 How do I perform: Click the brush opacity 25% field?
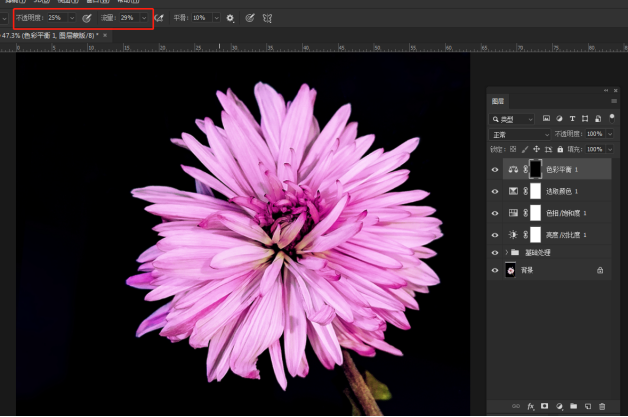(x=57, y=18)
